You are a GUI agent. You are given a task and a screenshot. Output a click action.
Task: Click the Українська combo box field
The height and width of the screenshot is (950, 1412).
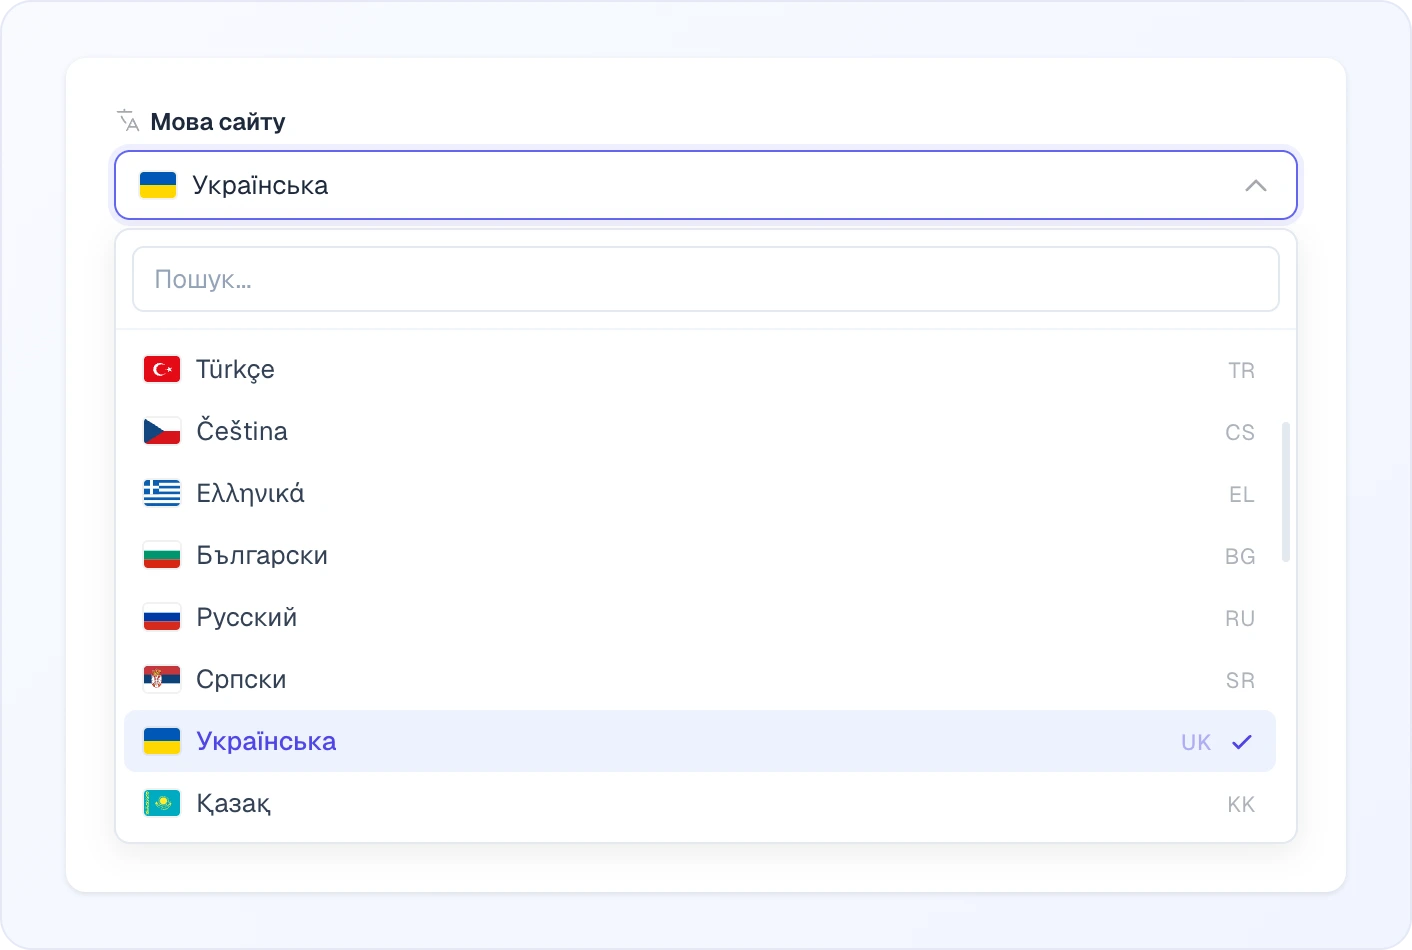click(x=706, y=185)
